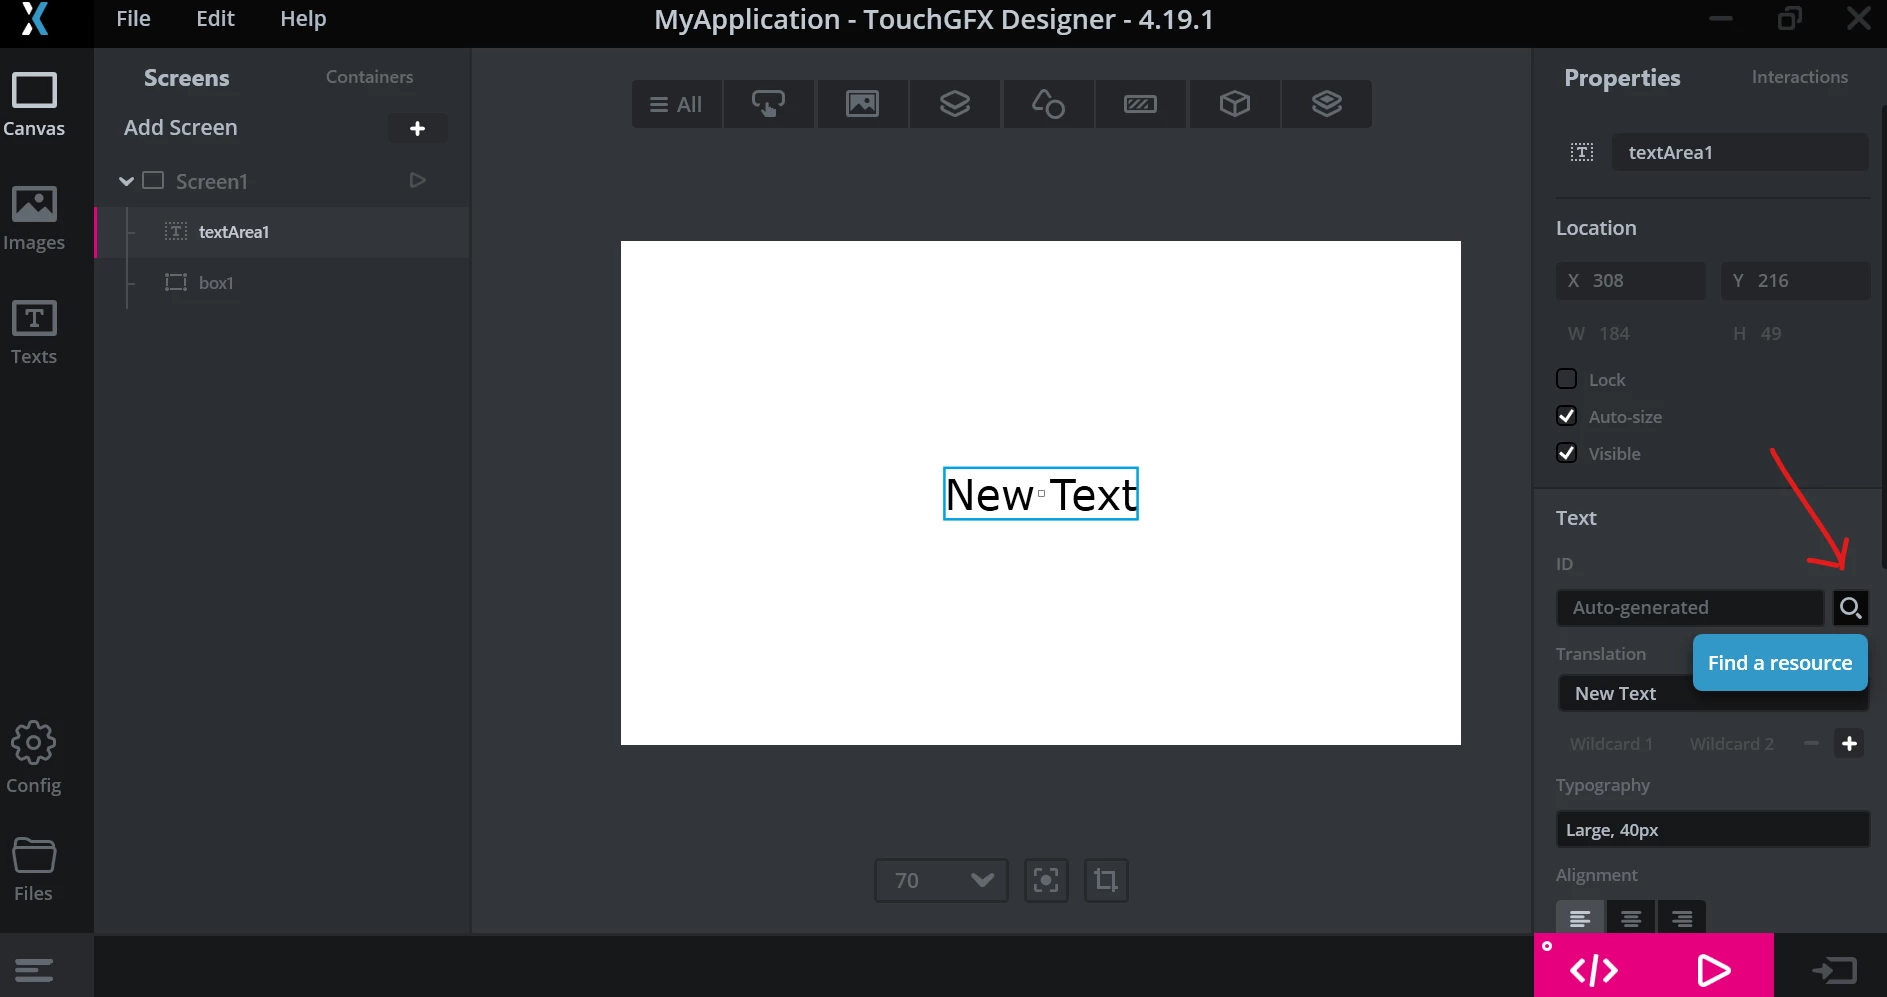Screen dimensions: 1887x997
Task: Set text alignment to center
Action: tap(1631, 918)
